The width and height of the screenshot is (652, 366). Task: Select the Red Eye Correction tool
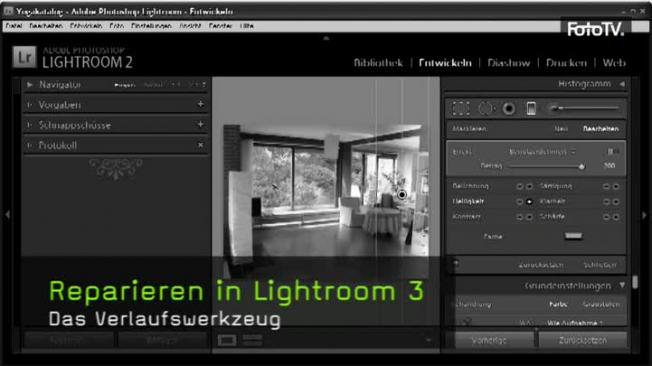click(509, 109)
